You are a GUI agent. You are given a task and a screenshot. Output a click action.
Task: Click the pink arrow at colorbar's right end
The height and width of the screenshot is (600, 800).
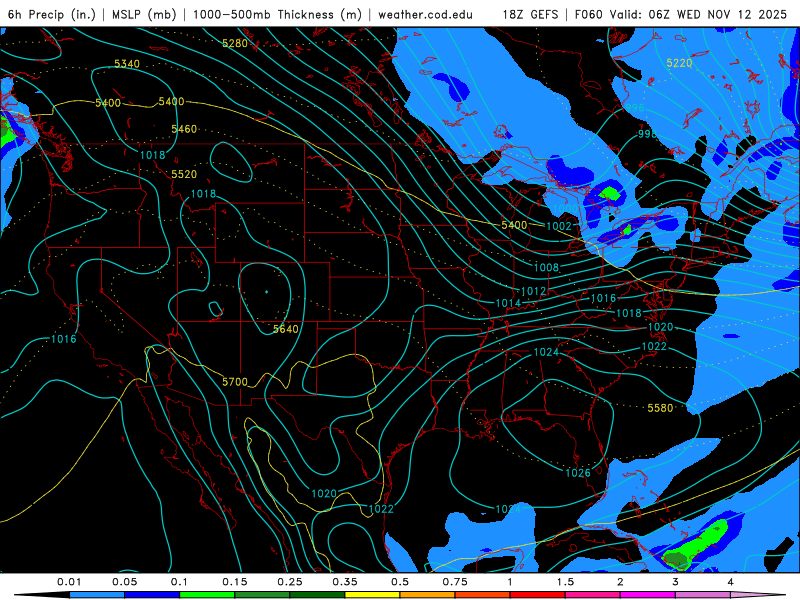(x=758, y=595)
